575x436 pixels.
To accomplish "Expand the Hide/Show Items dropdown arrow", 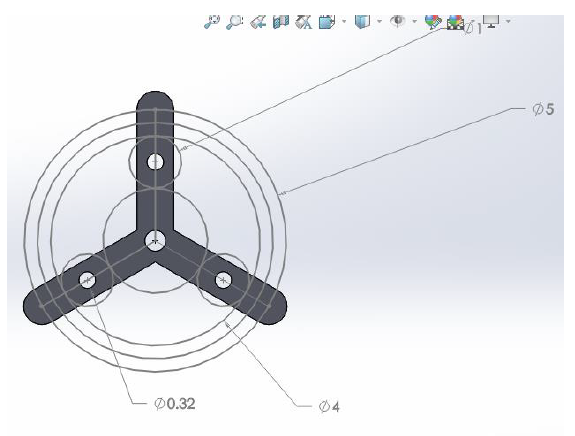I will coord(415,22).
